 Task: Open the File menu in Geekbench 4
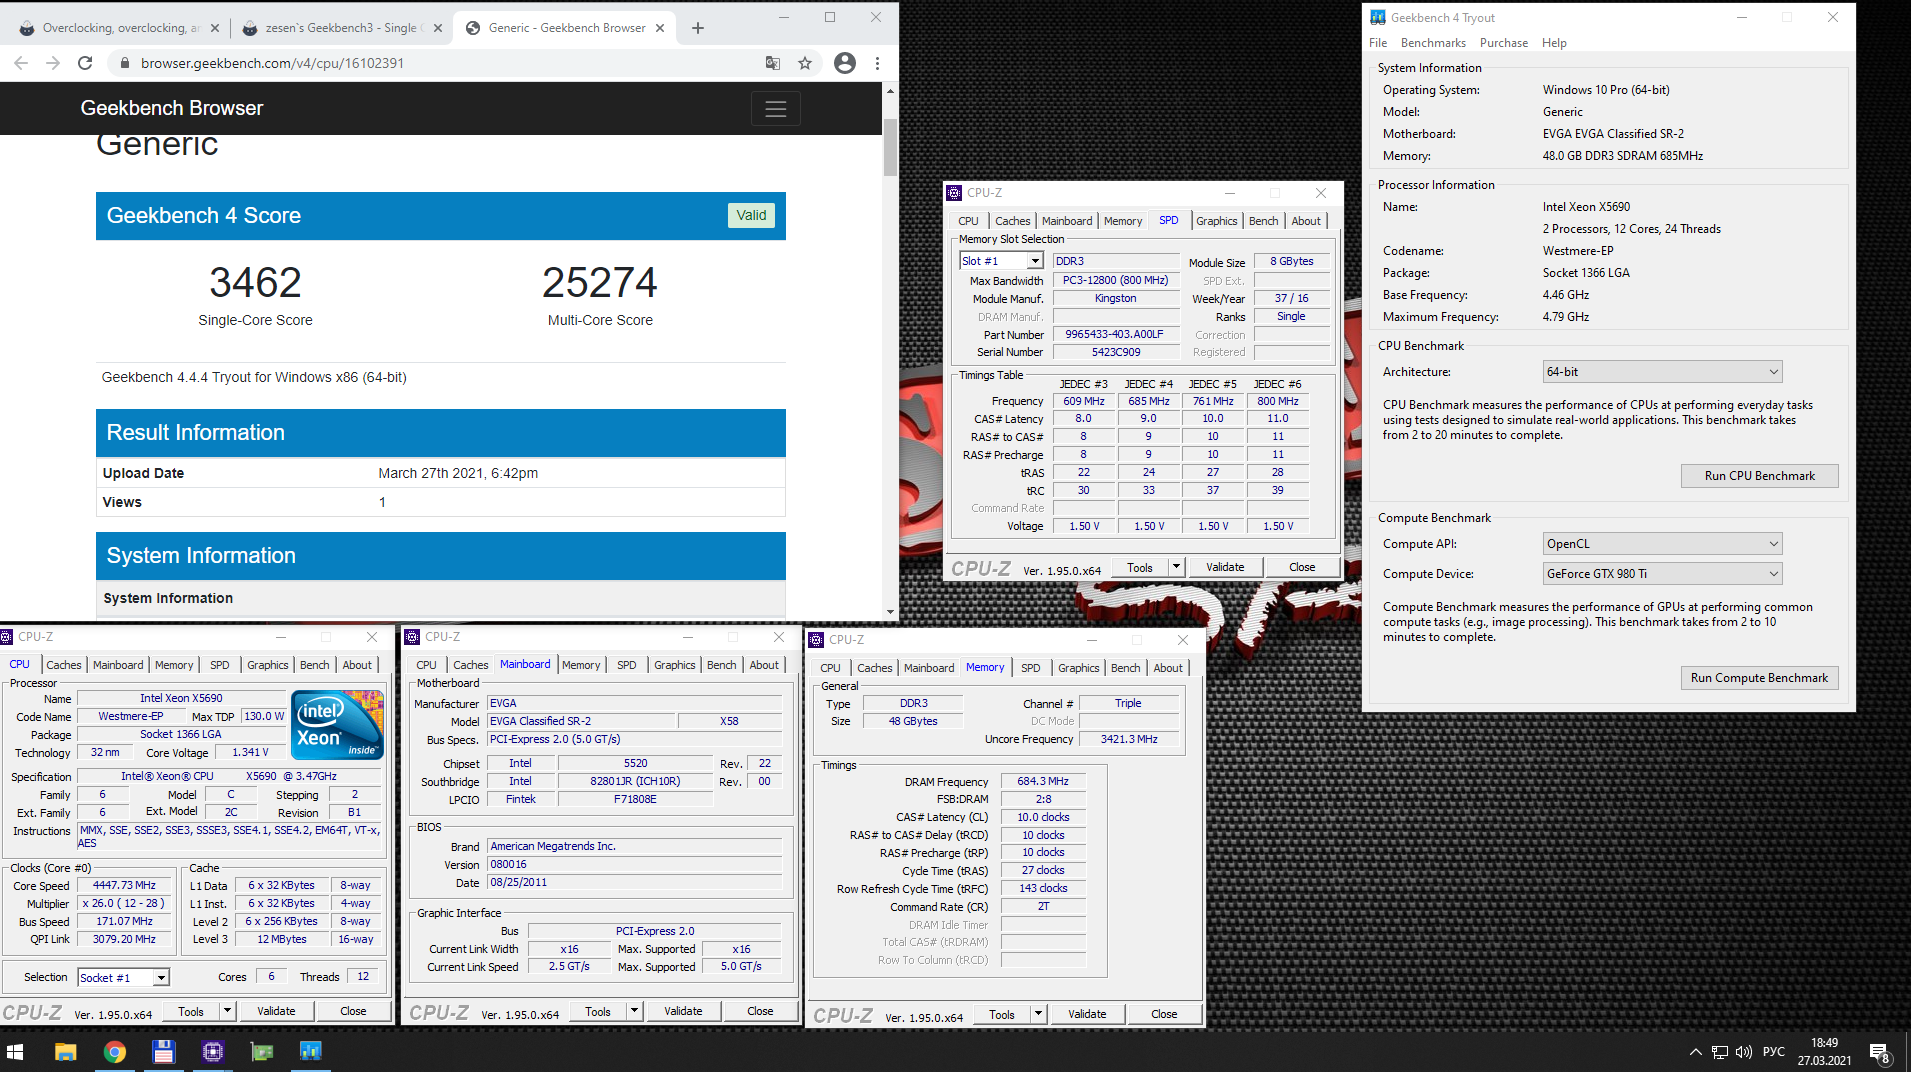(1378, 43)
